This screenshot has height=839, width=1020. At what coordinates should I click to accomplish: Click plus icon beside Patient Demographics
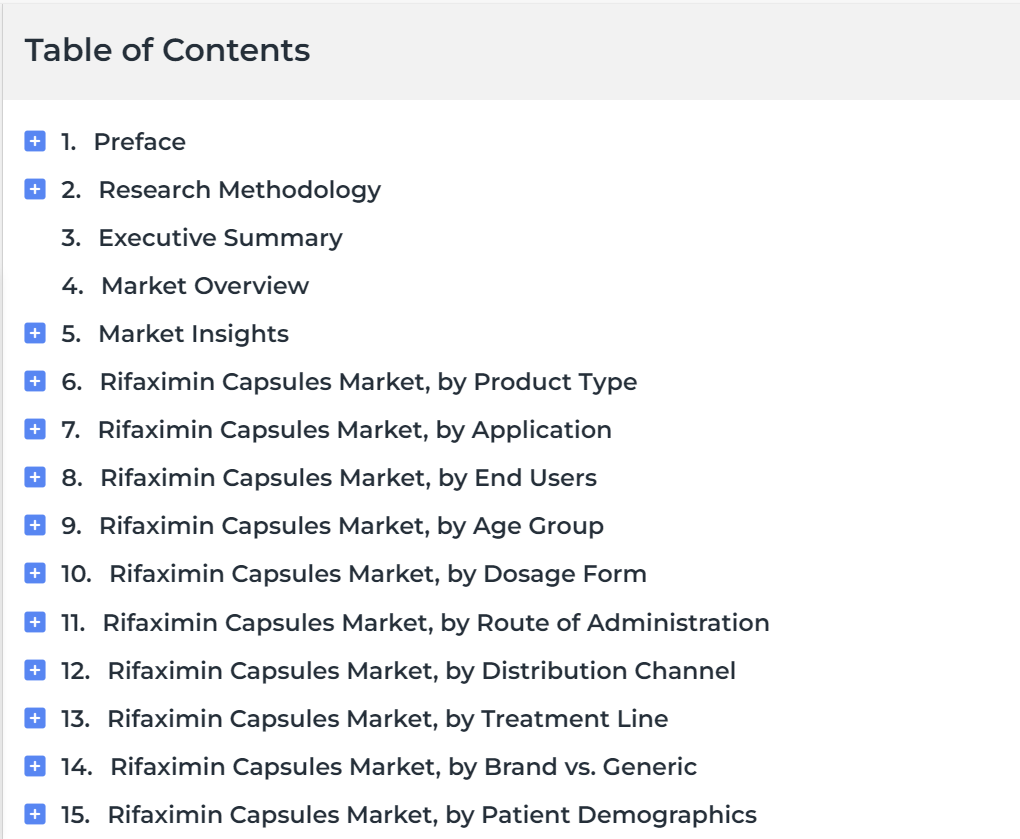pos(35,814)
